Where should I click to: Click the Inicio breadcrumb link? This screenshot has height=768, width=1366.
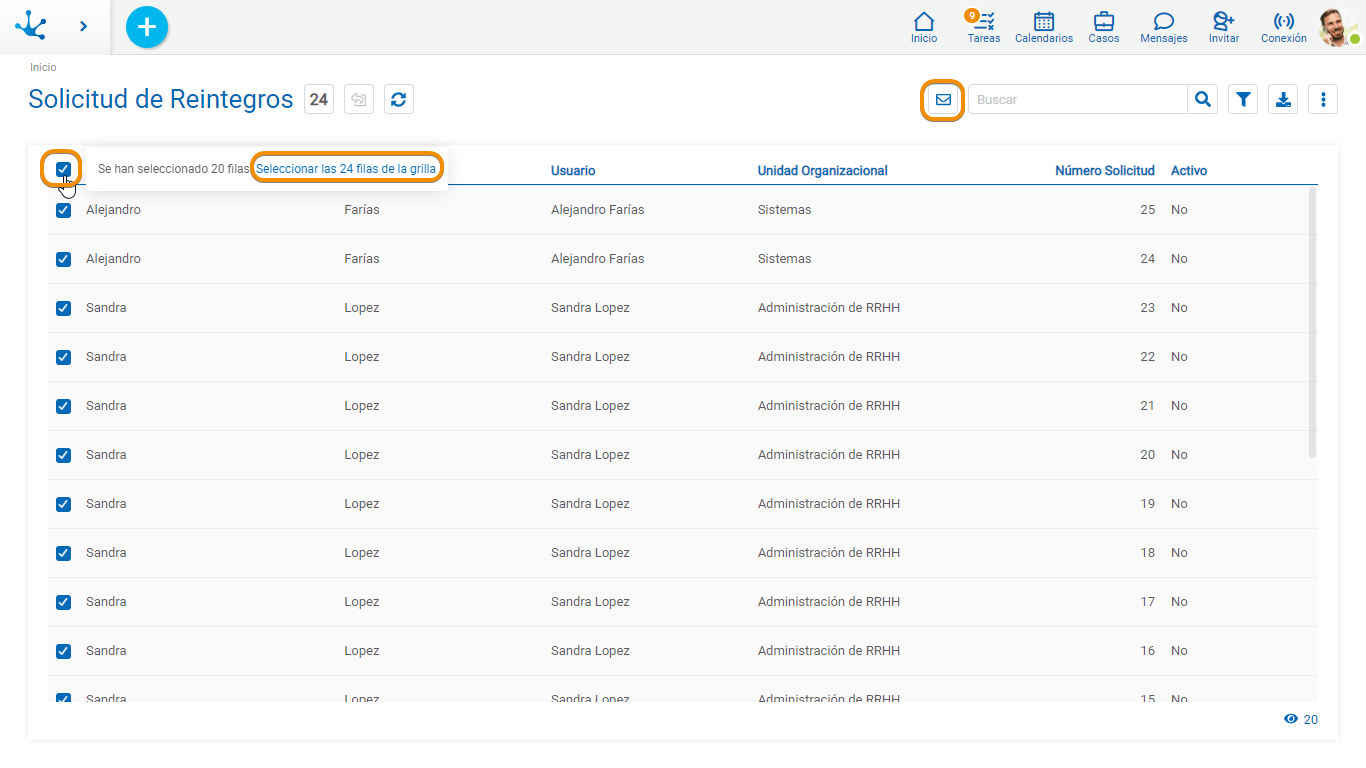[x=43, y=68]
